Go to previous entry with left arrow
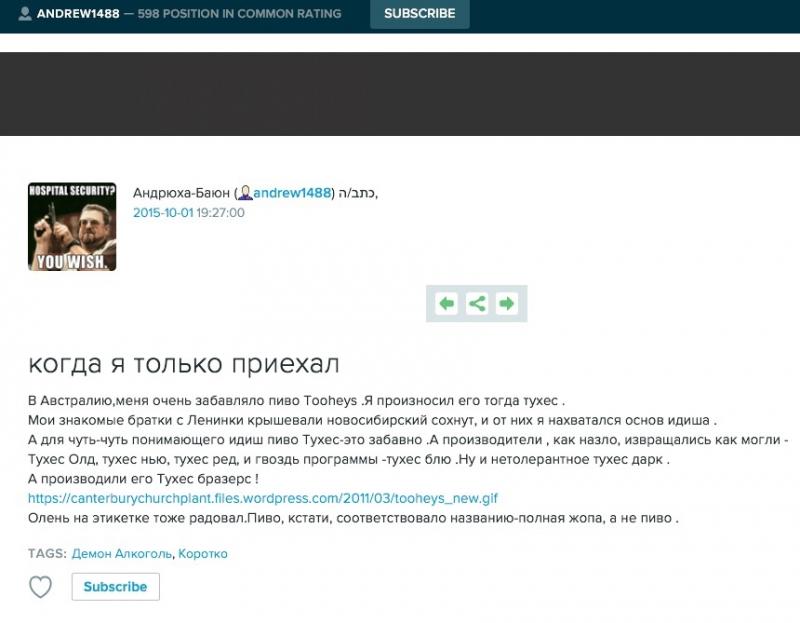 click(446, 304)
